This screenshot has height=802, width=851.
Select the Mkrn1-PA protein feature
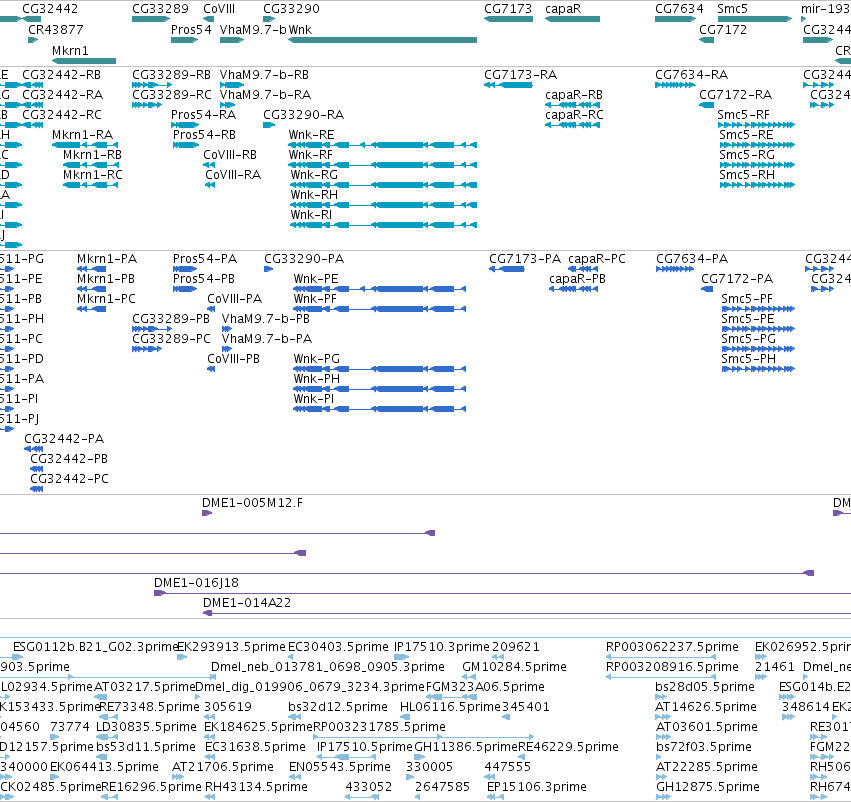pos(91,269)
